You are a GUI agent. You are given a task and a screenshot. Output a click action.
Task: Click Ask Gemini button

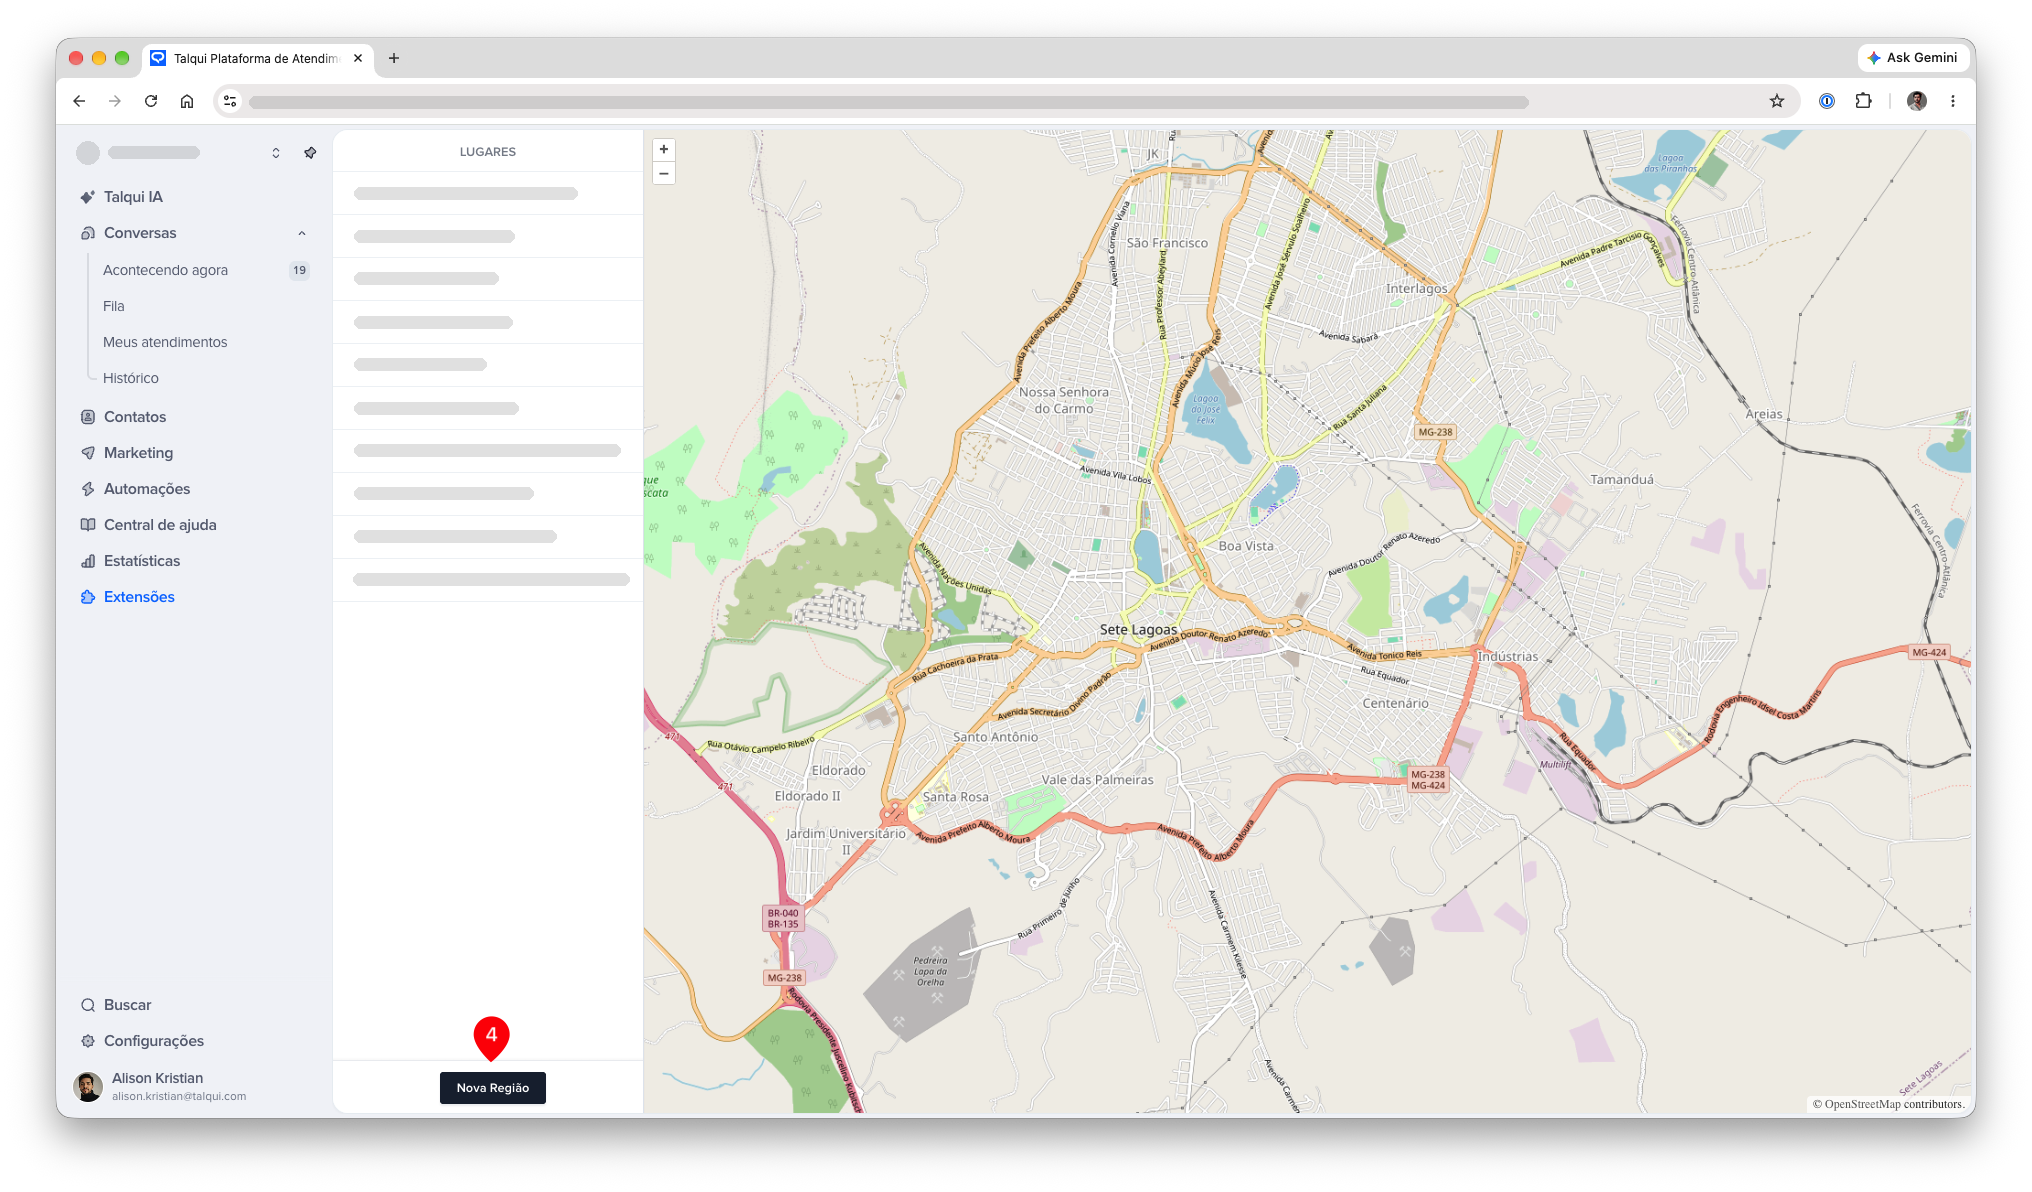[x=1913, y=58]
